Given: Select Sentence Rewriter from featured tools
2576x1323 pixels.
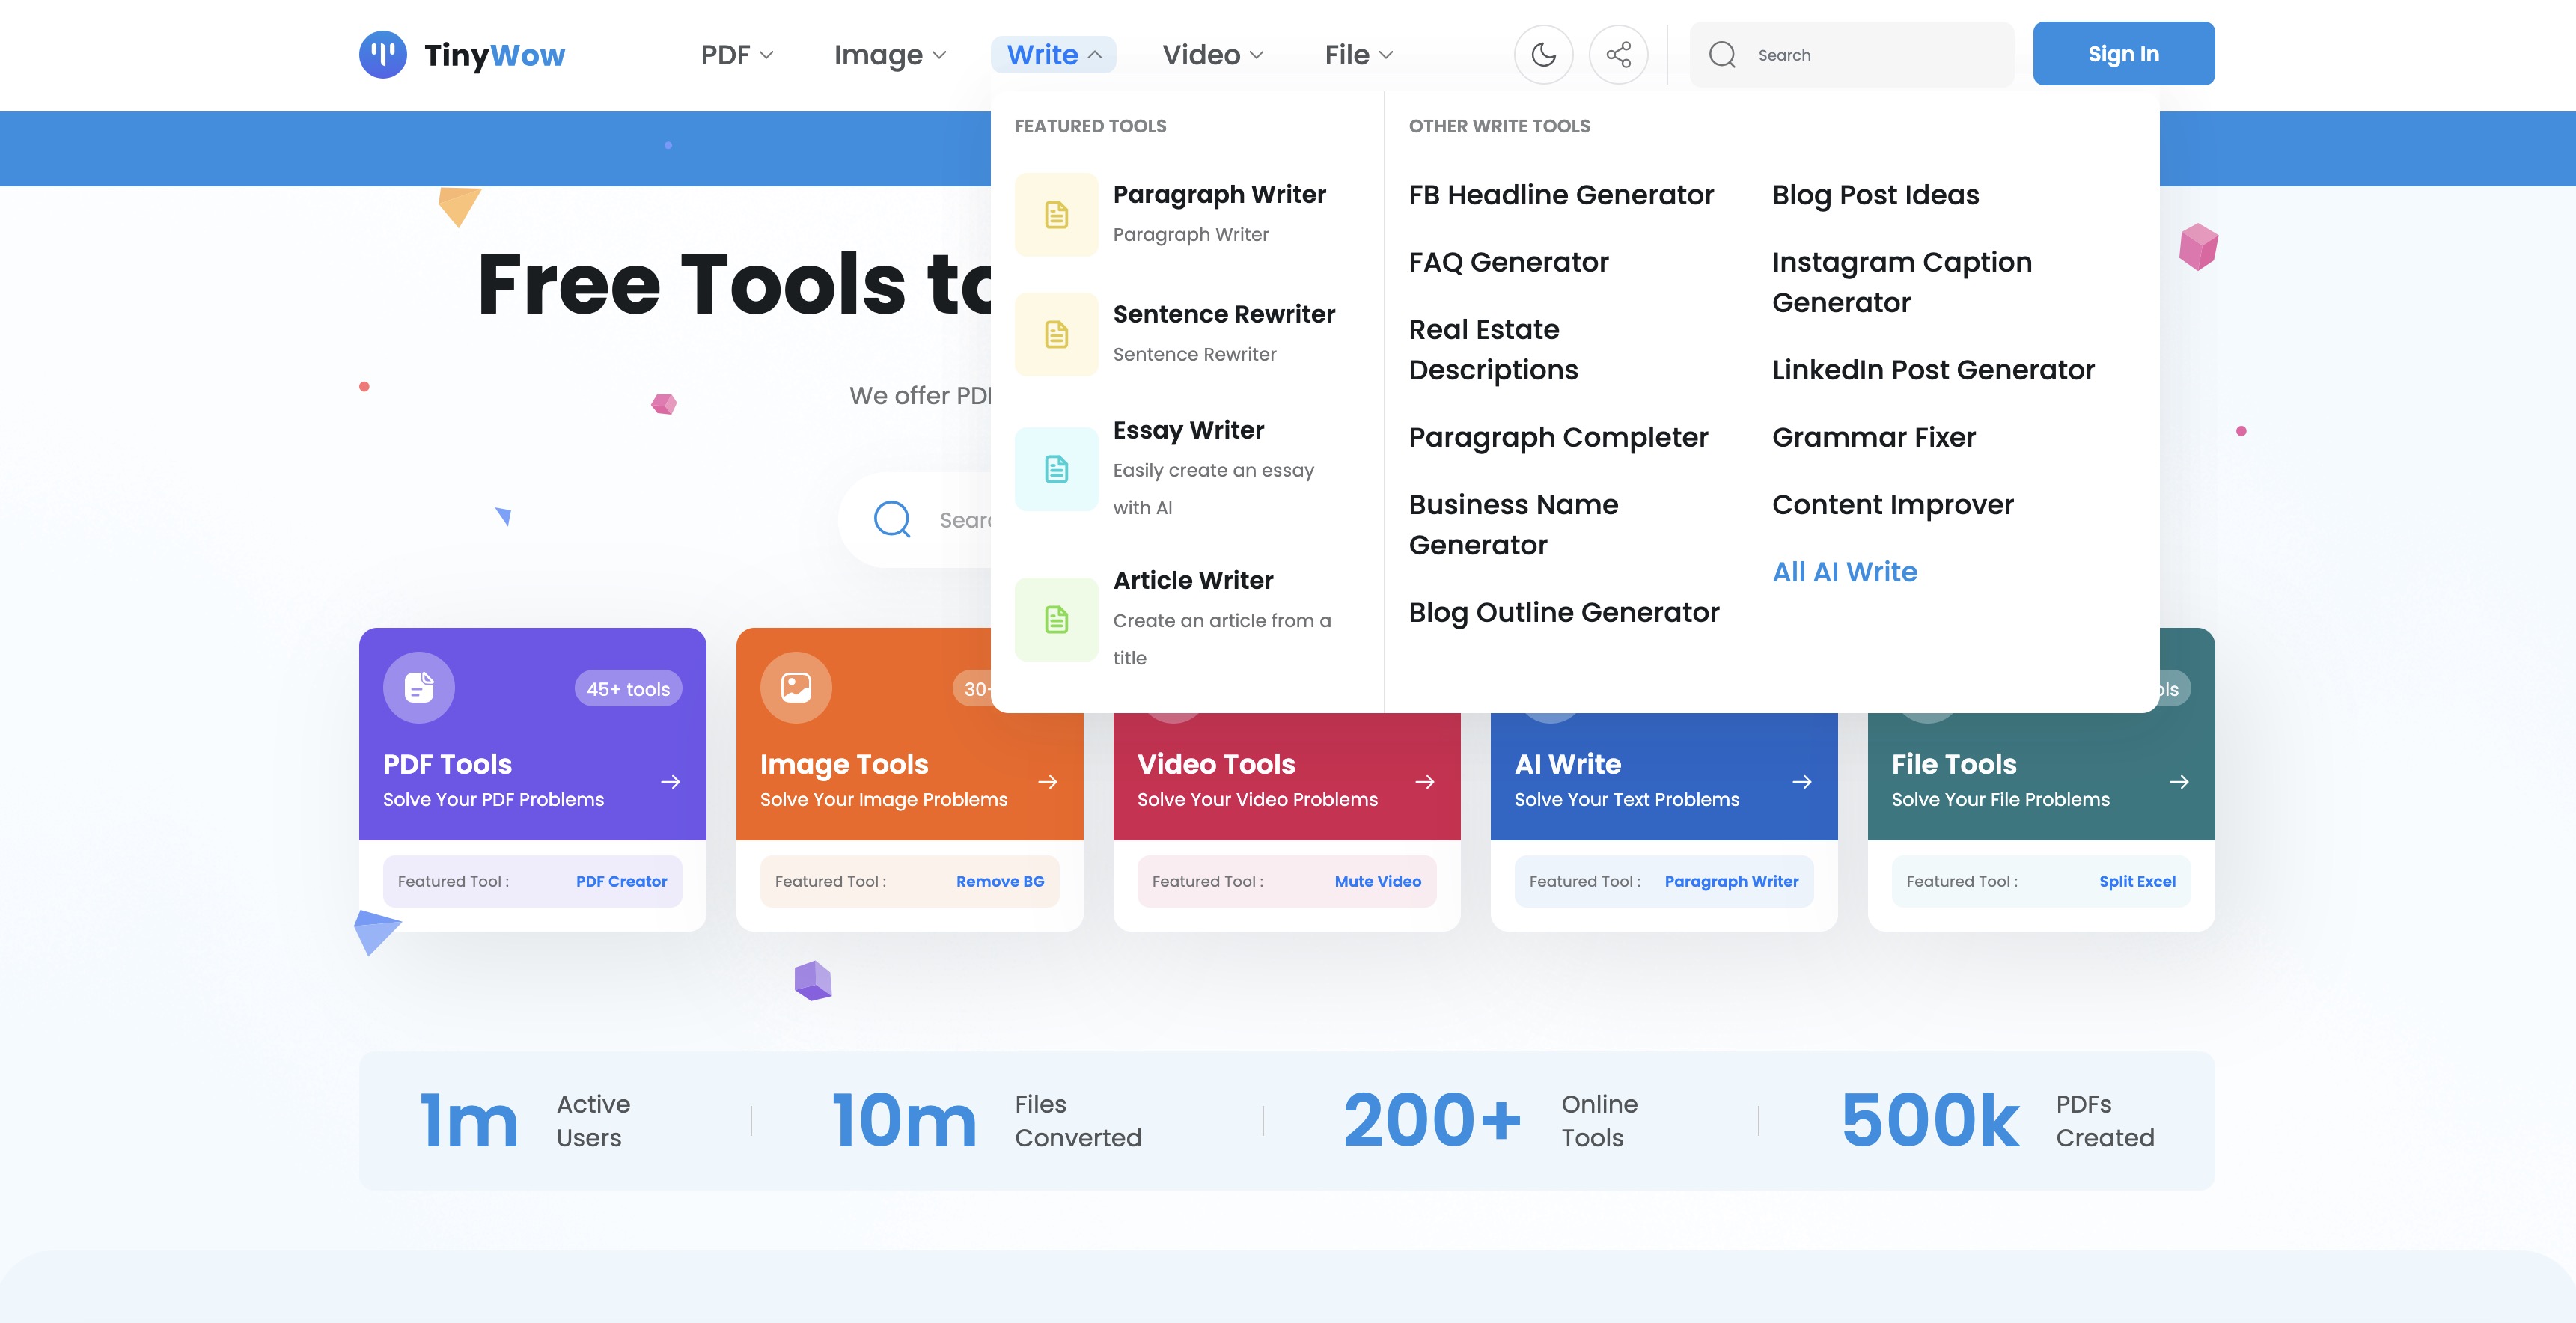Looking at the screenshot, I should 1224,314.
